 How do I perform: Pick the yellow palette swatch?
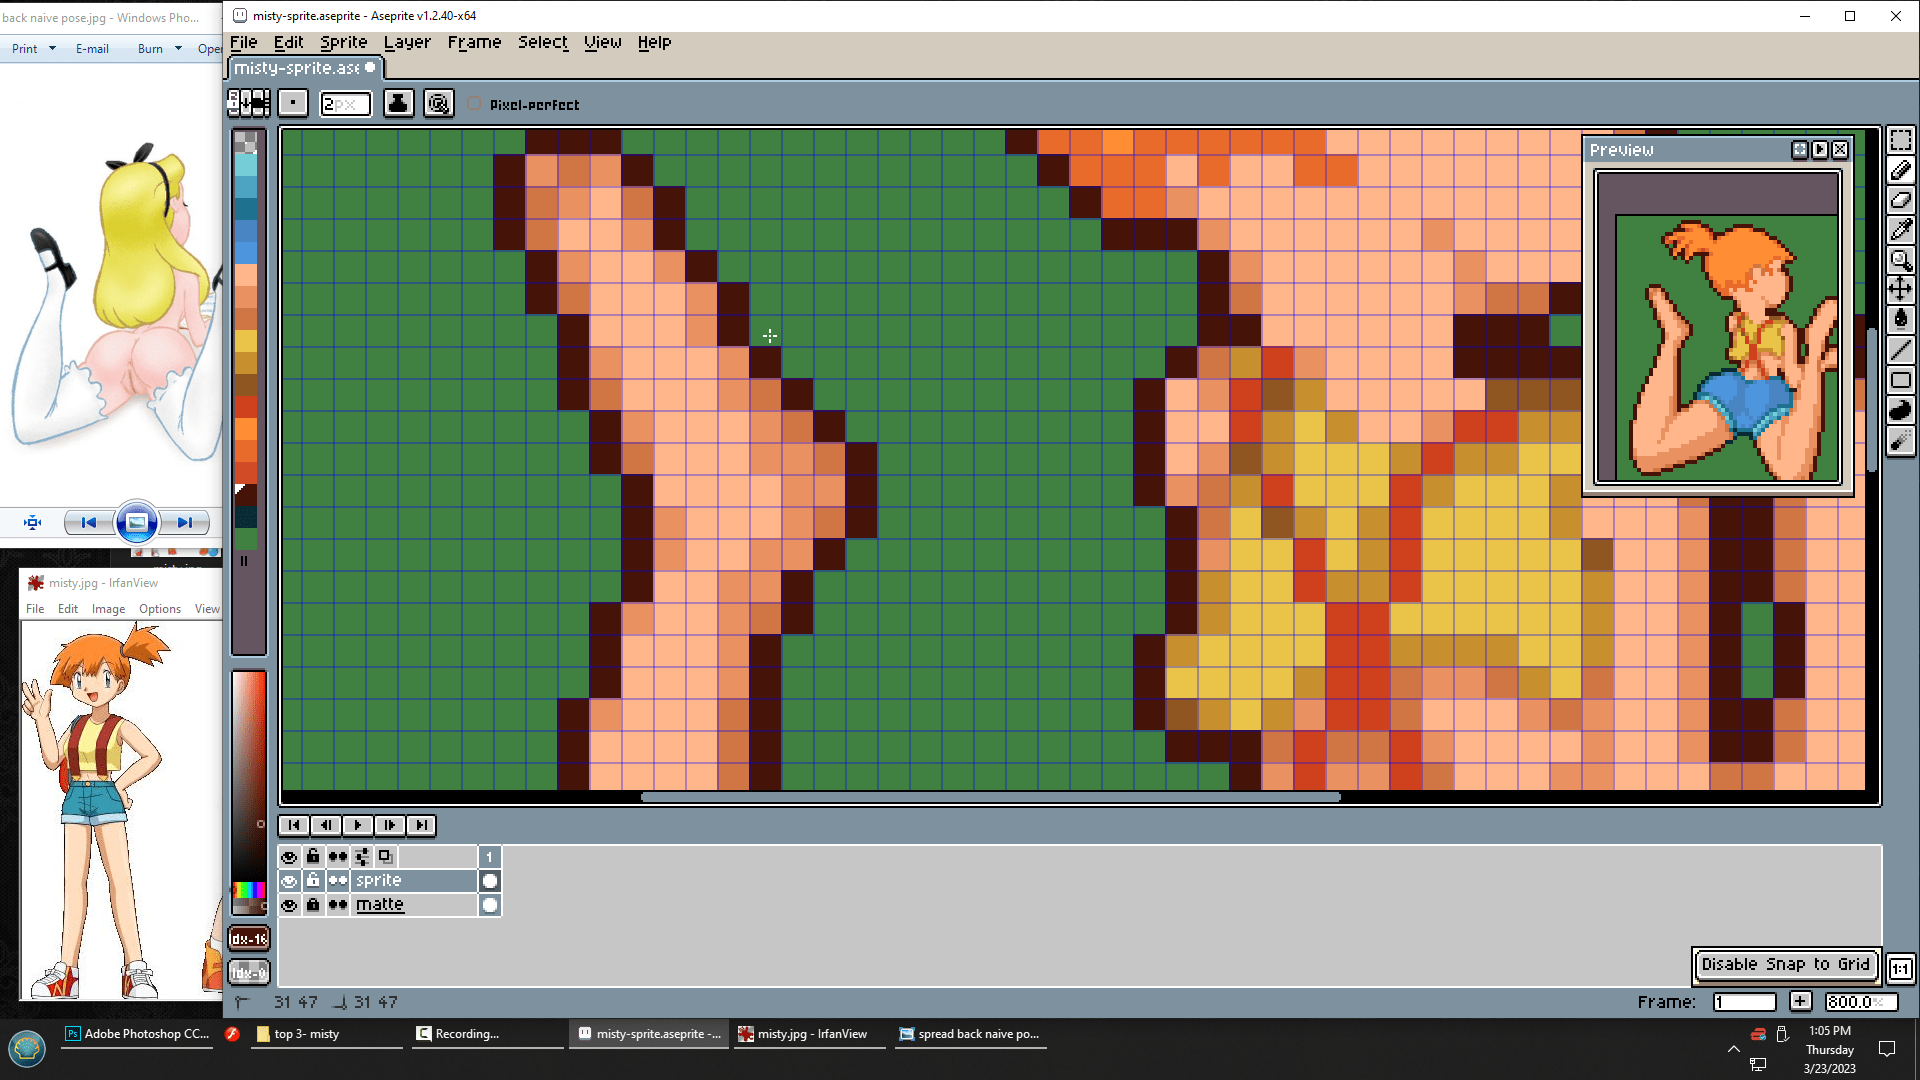(245, 341)
